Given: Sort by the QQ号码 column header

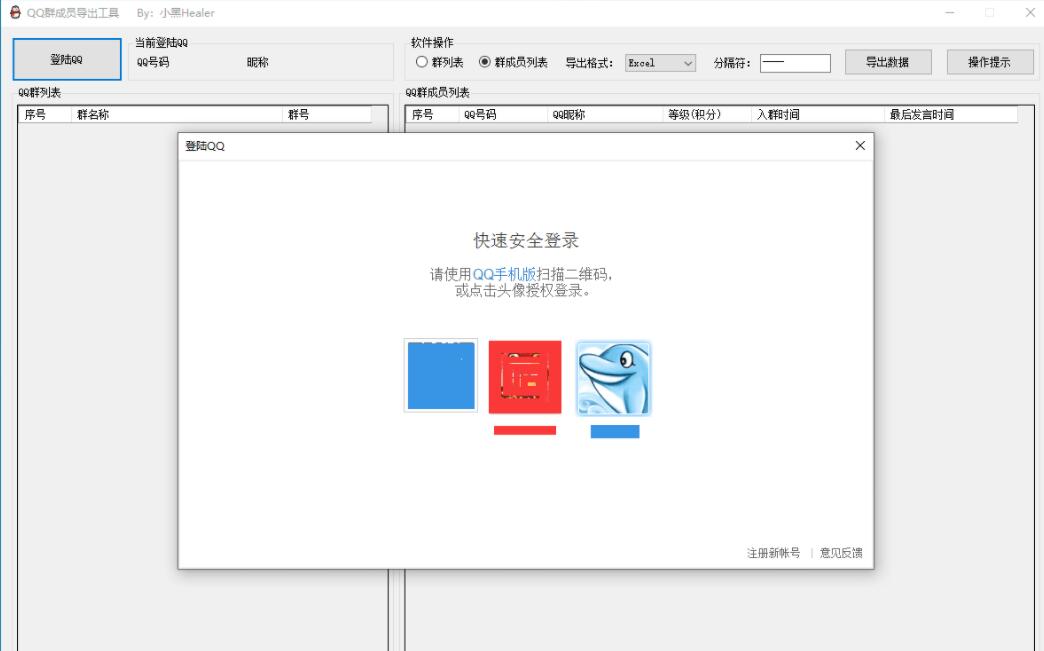Looking at the screenshot, I should point(503,114).
